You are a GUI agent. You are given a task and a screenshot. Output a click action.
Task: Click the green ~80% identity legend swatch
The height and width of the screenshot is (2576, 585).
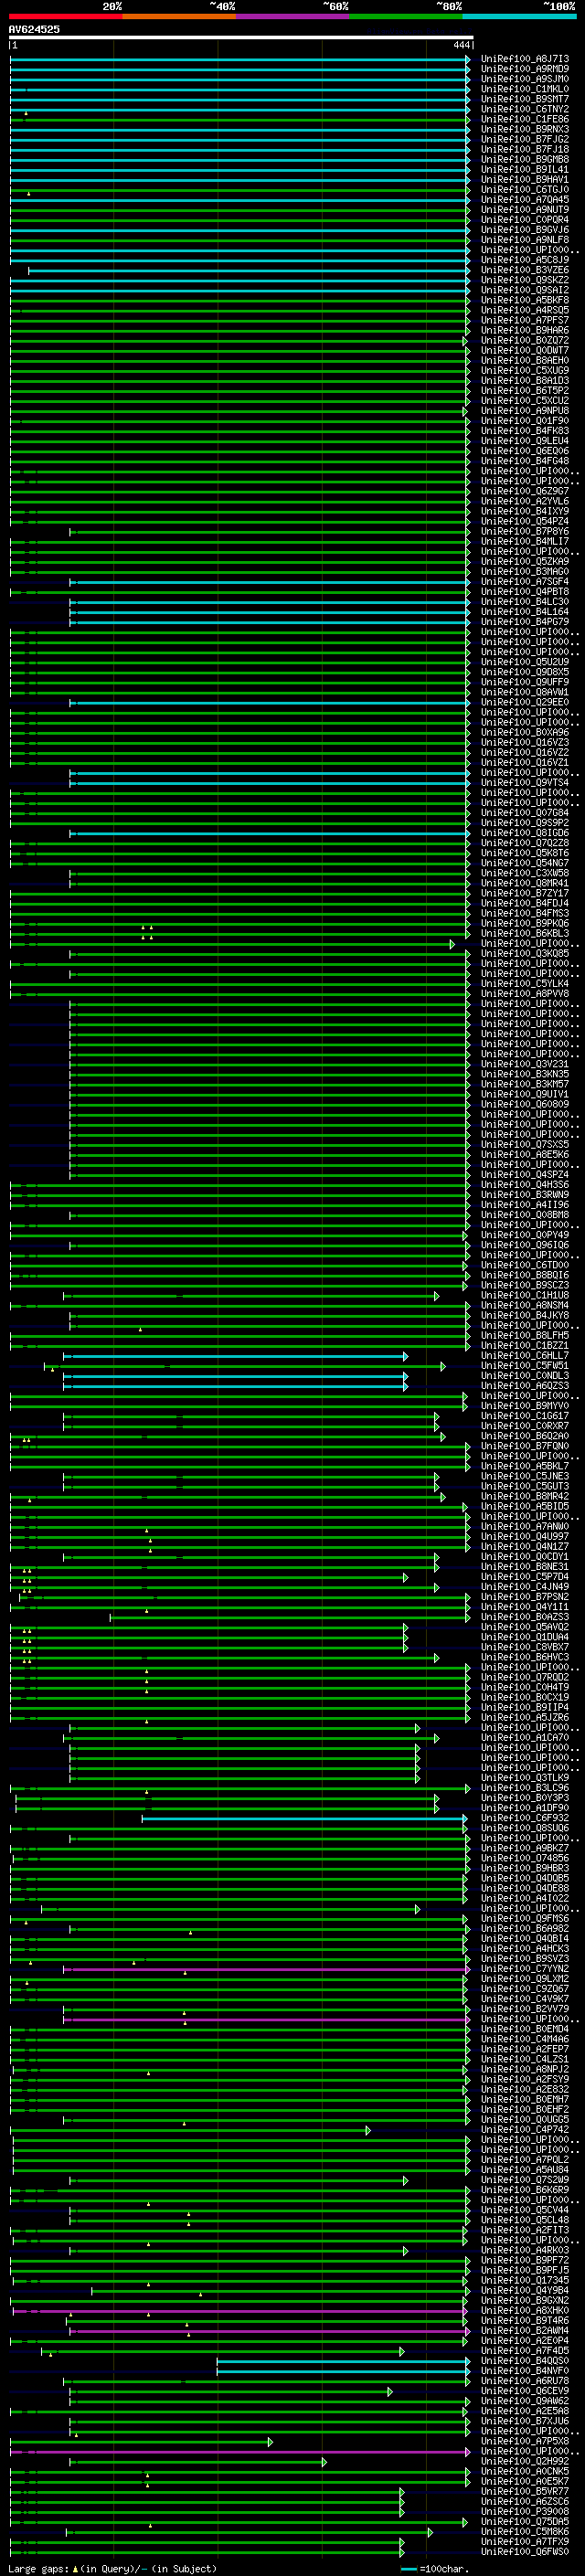(406, 16)
